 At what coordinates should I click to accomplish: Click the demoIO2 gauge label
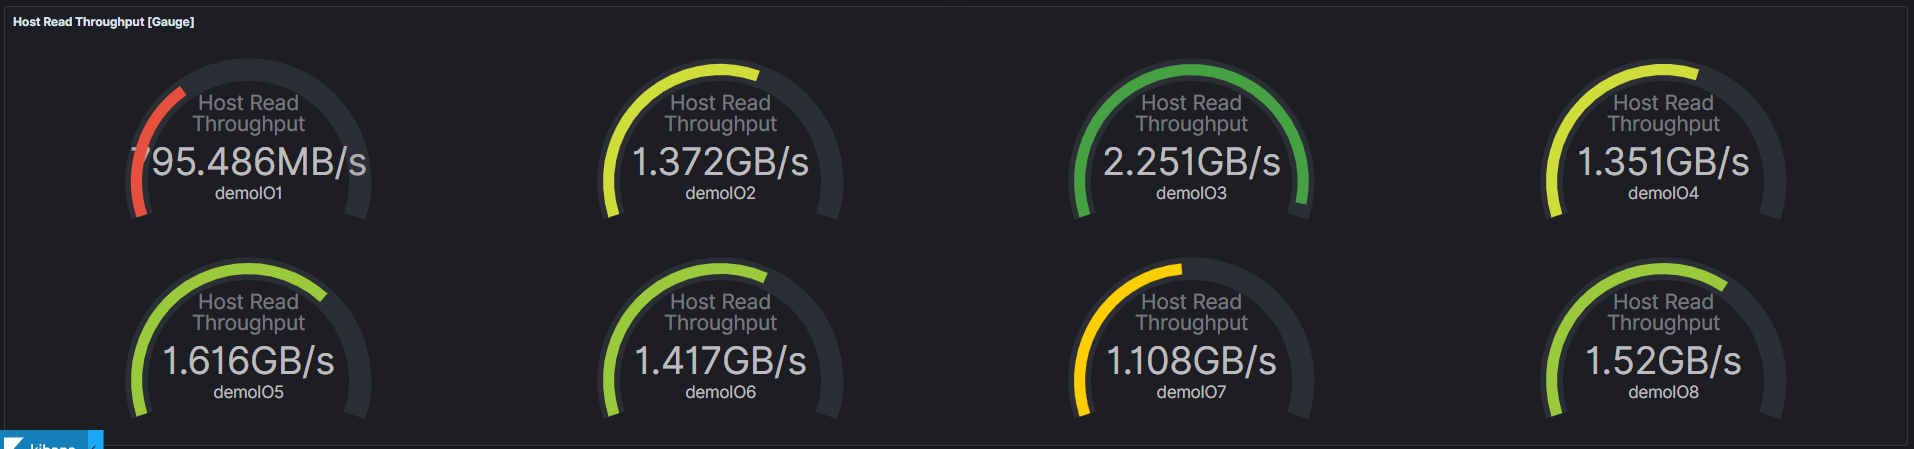click(x=720, y=193)
